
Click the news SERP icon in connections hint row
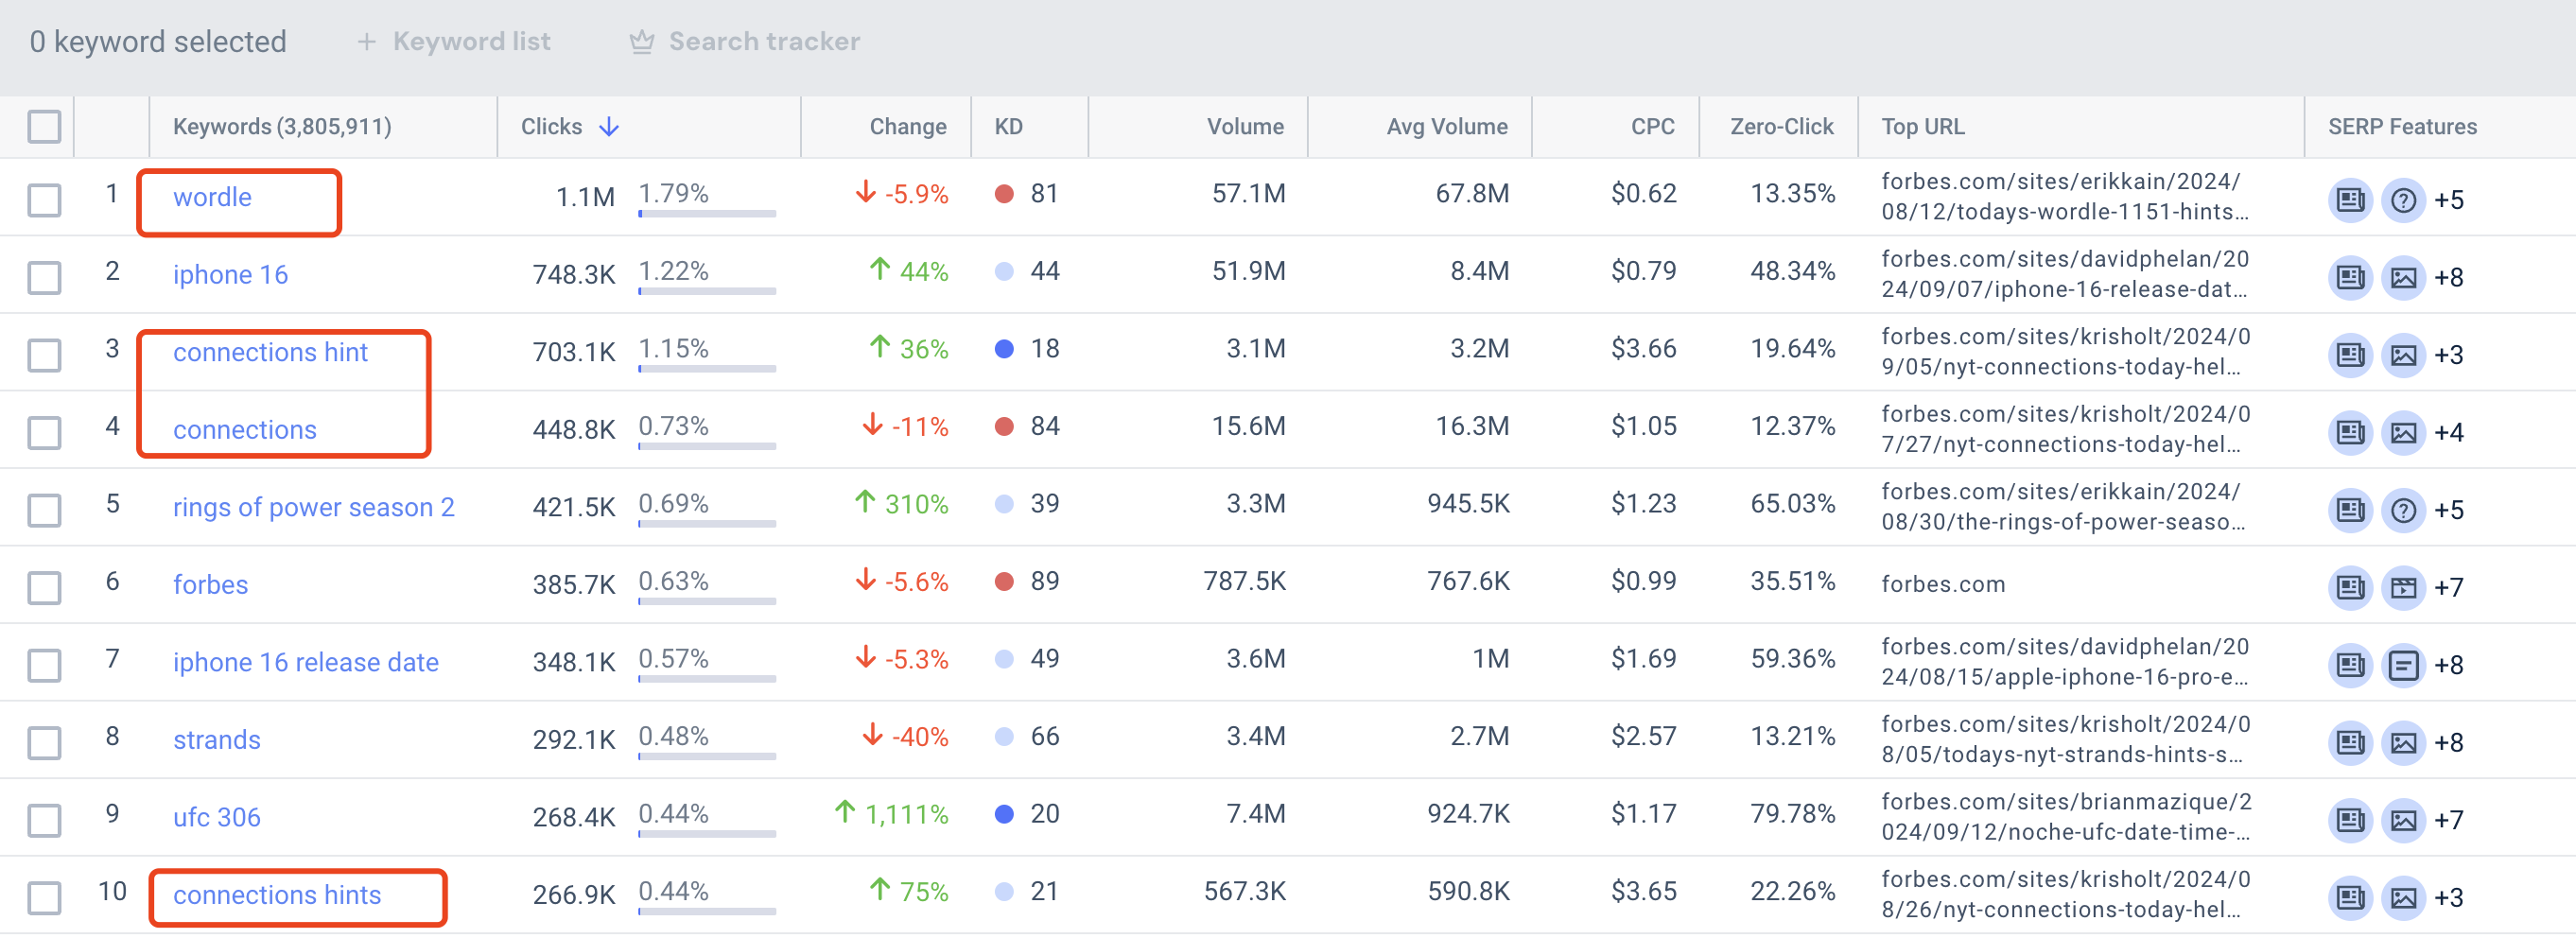click(x=2350, y=355)
